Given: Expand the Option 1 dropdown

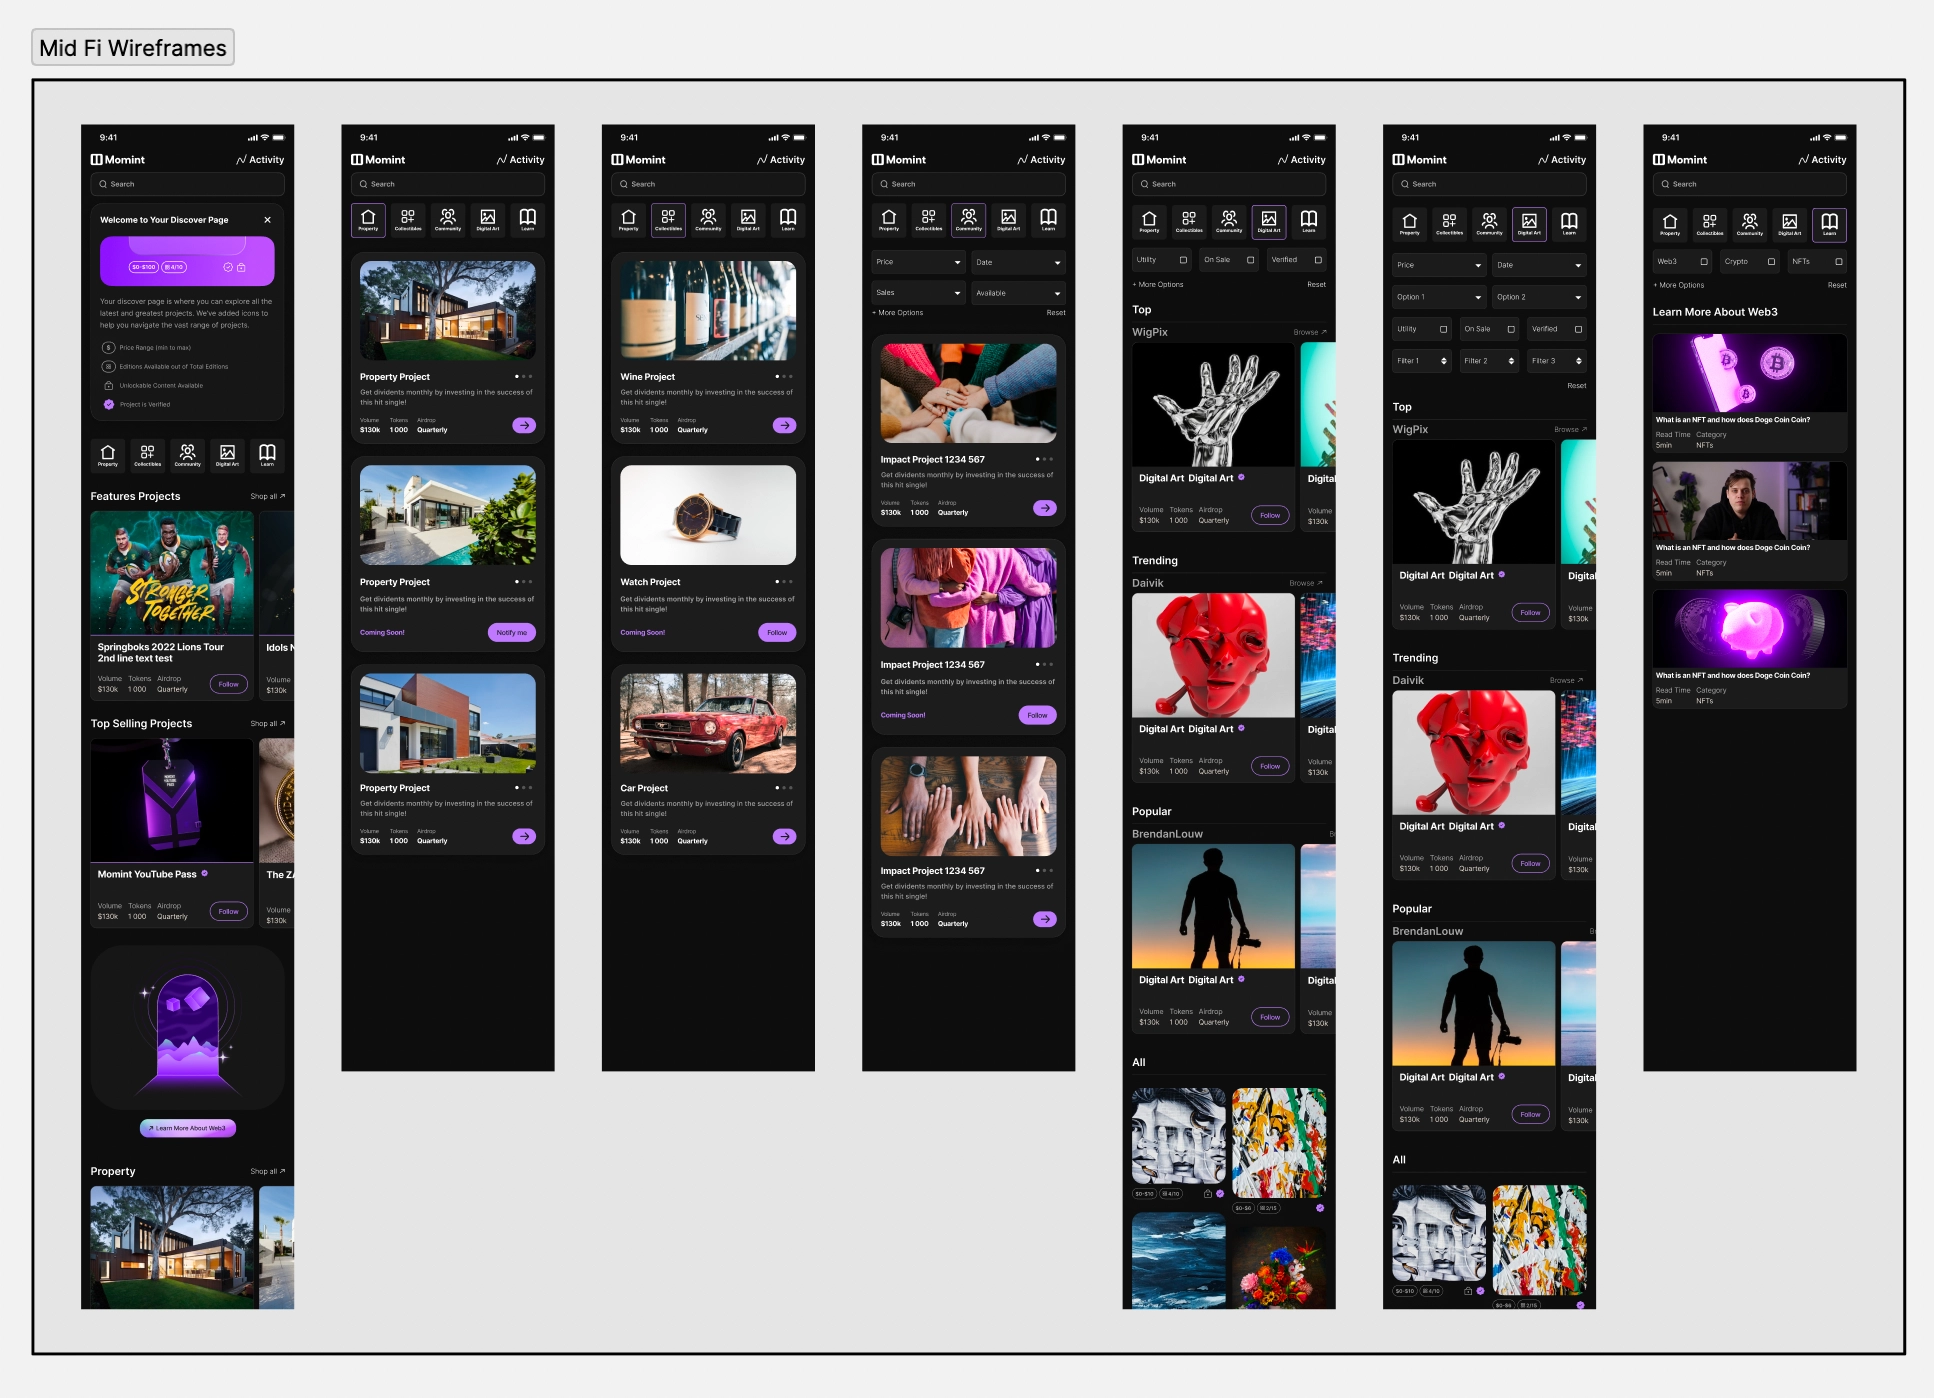Looking at the screenshot, I should [1438, 297].
